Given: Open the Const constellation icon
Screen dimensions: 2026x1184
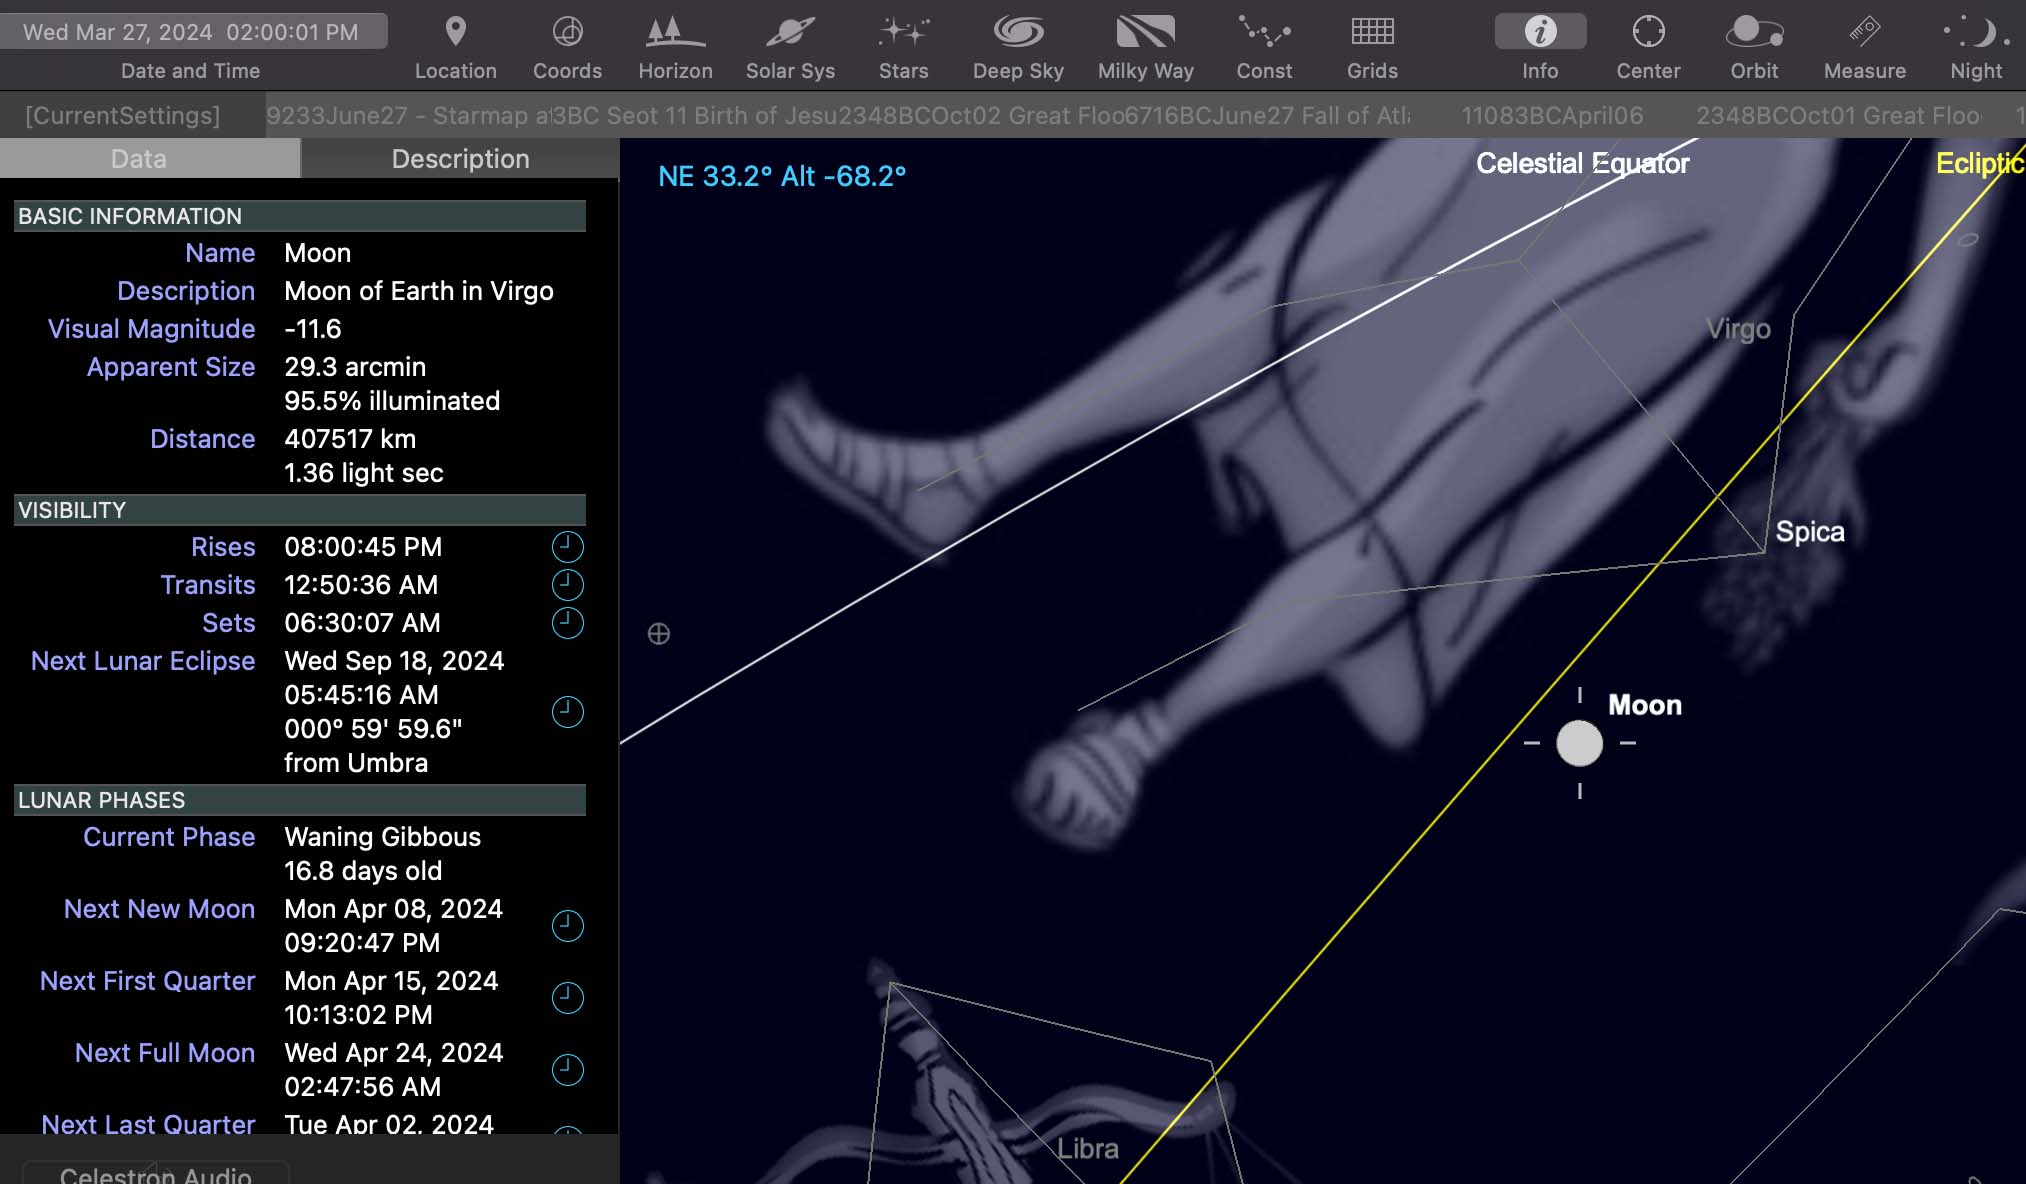Looking at the screenshot, I should tap(1264, 32).
